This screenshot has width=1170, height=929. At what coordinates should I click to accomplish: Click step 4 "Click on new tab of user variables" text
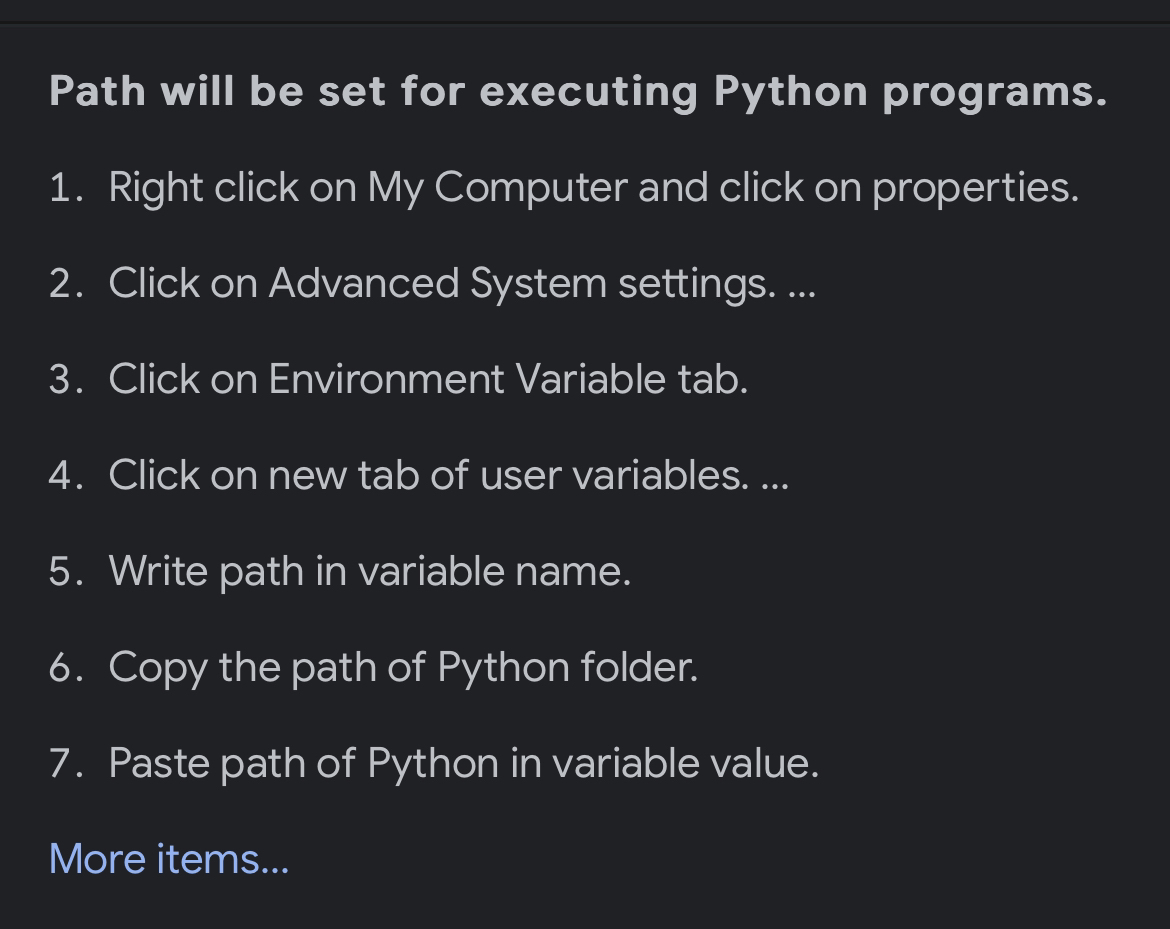[x=427, y=475]
